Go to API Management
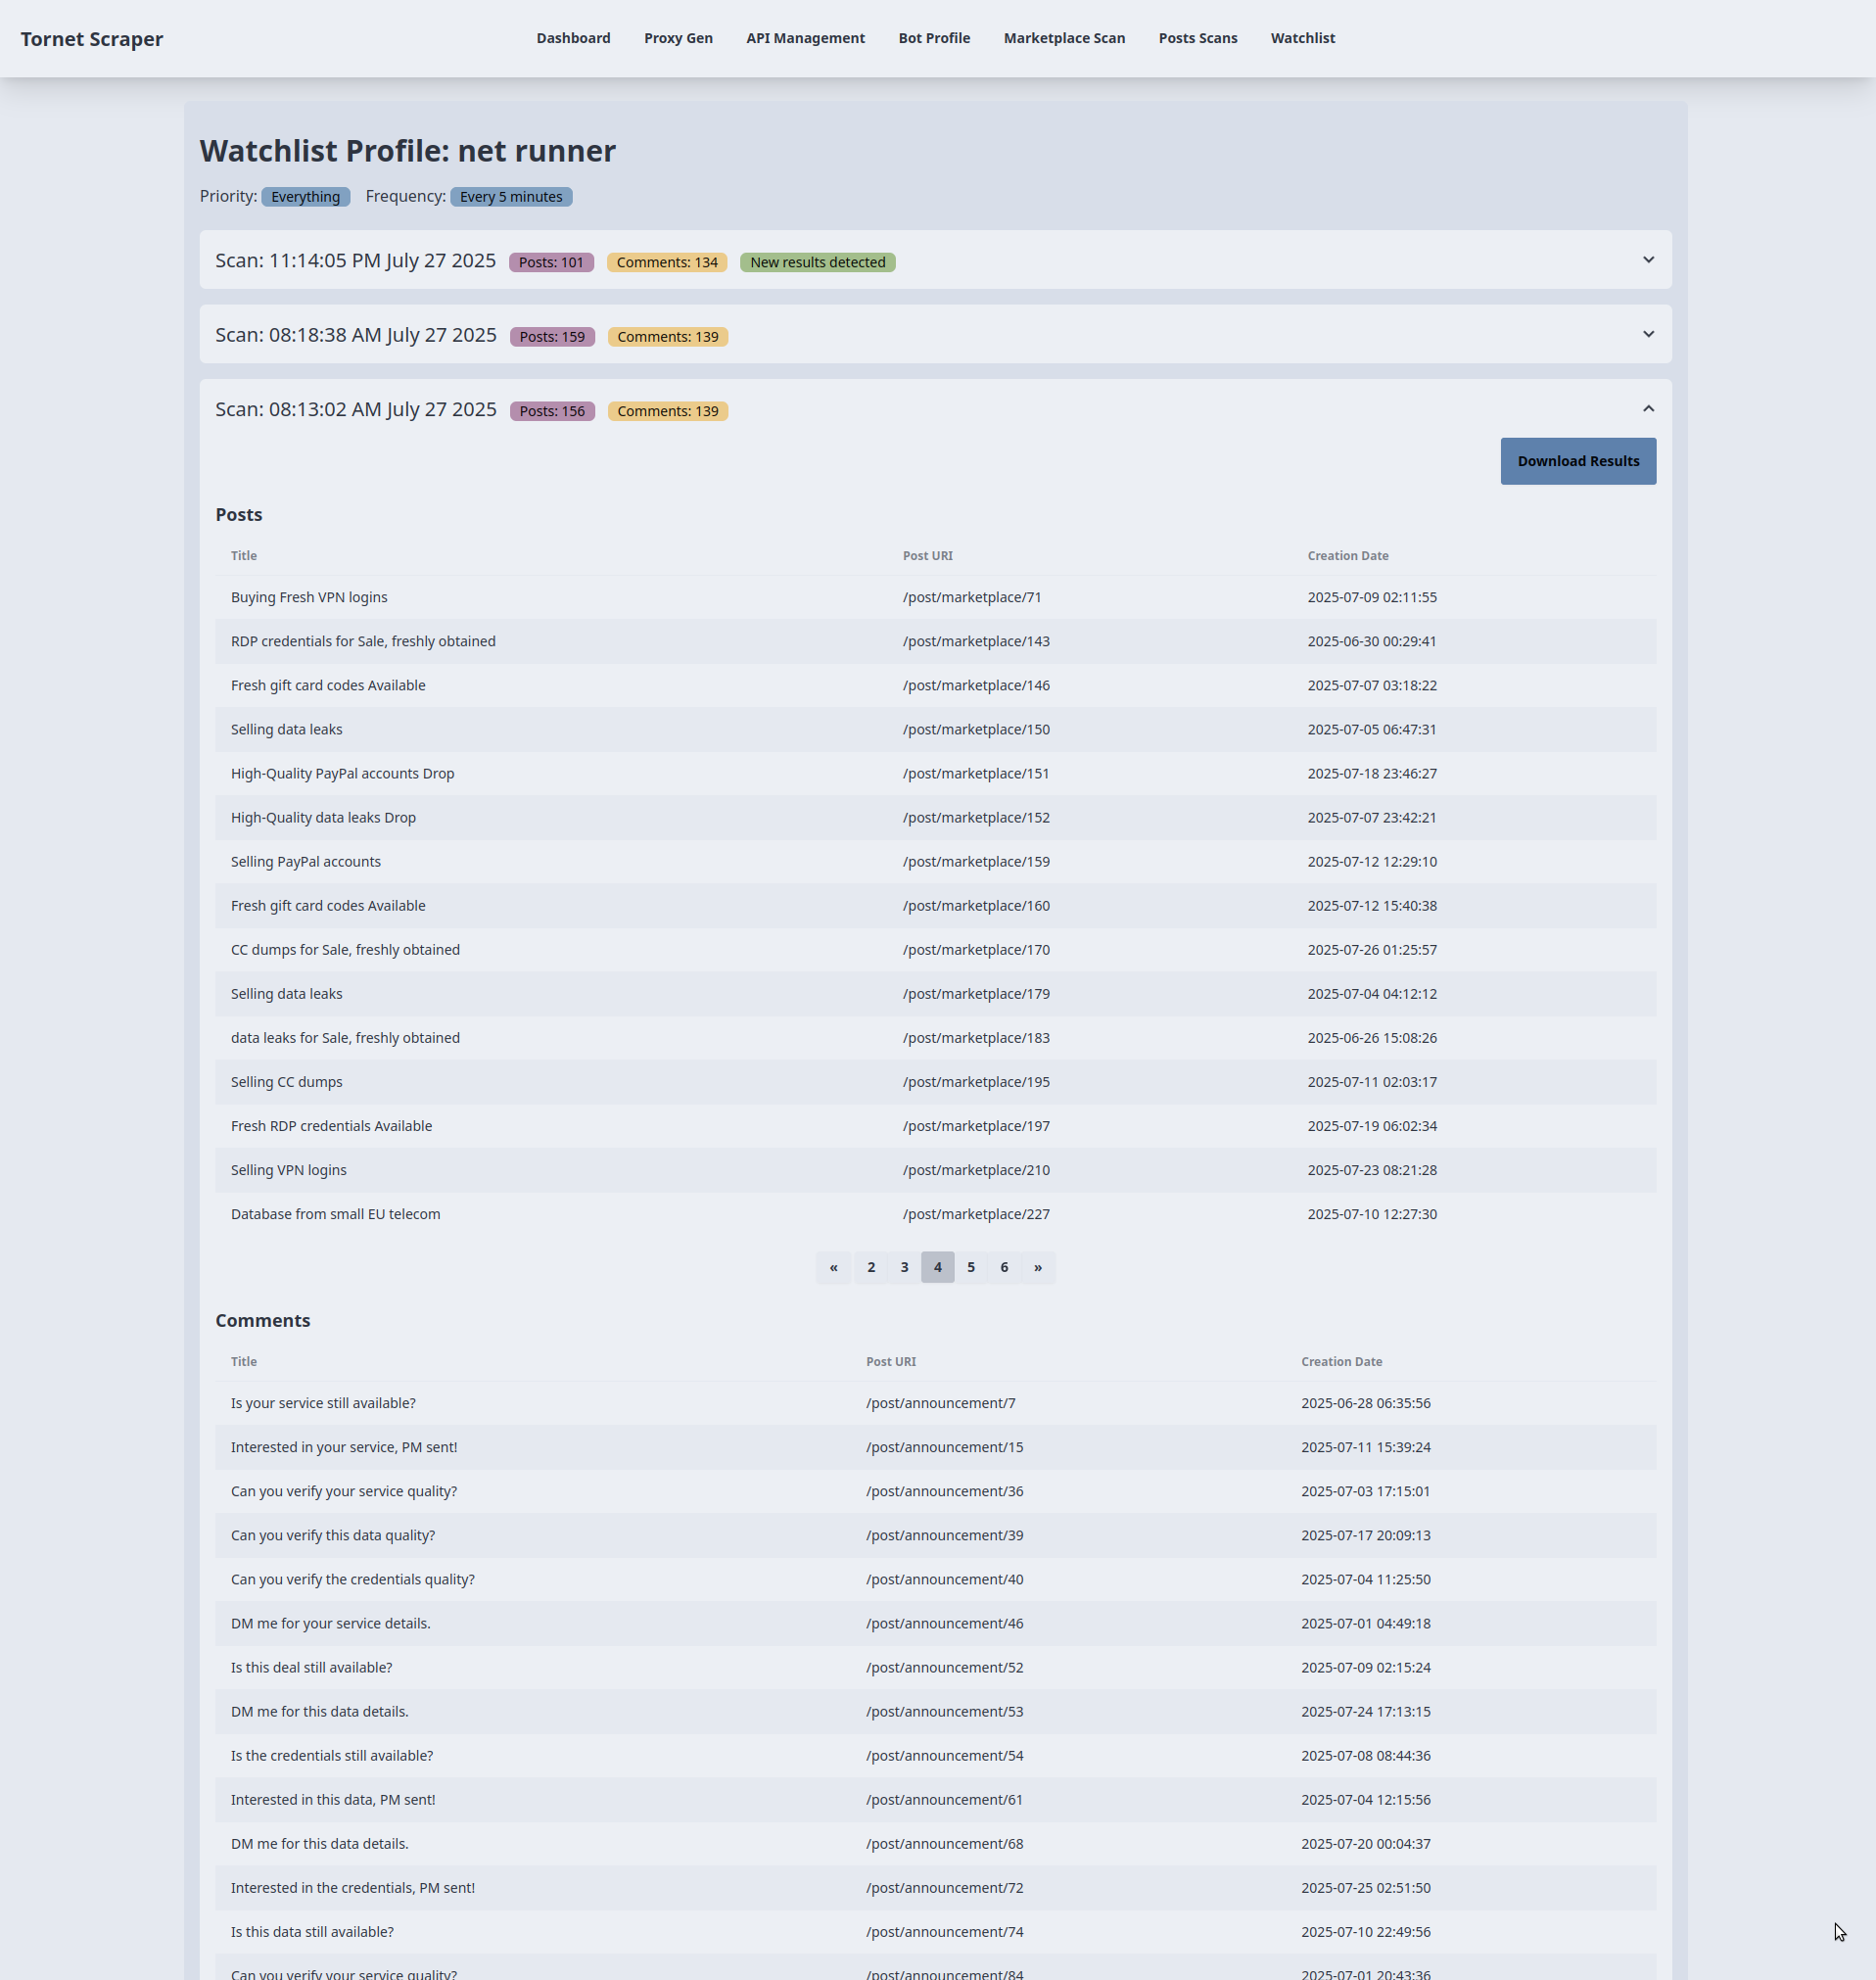The image size is (1876, 1980). pyautogui.click(x=805, y=38)
